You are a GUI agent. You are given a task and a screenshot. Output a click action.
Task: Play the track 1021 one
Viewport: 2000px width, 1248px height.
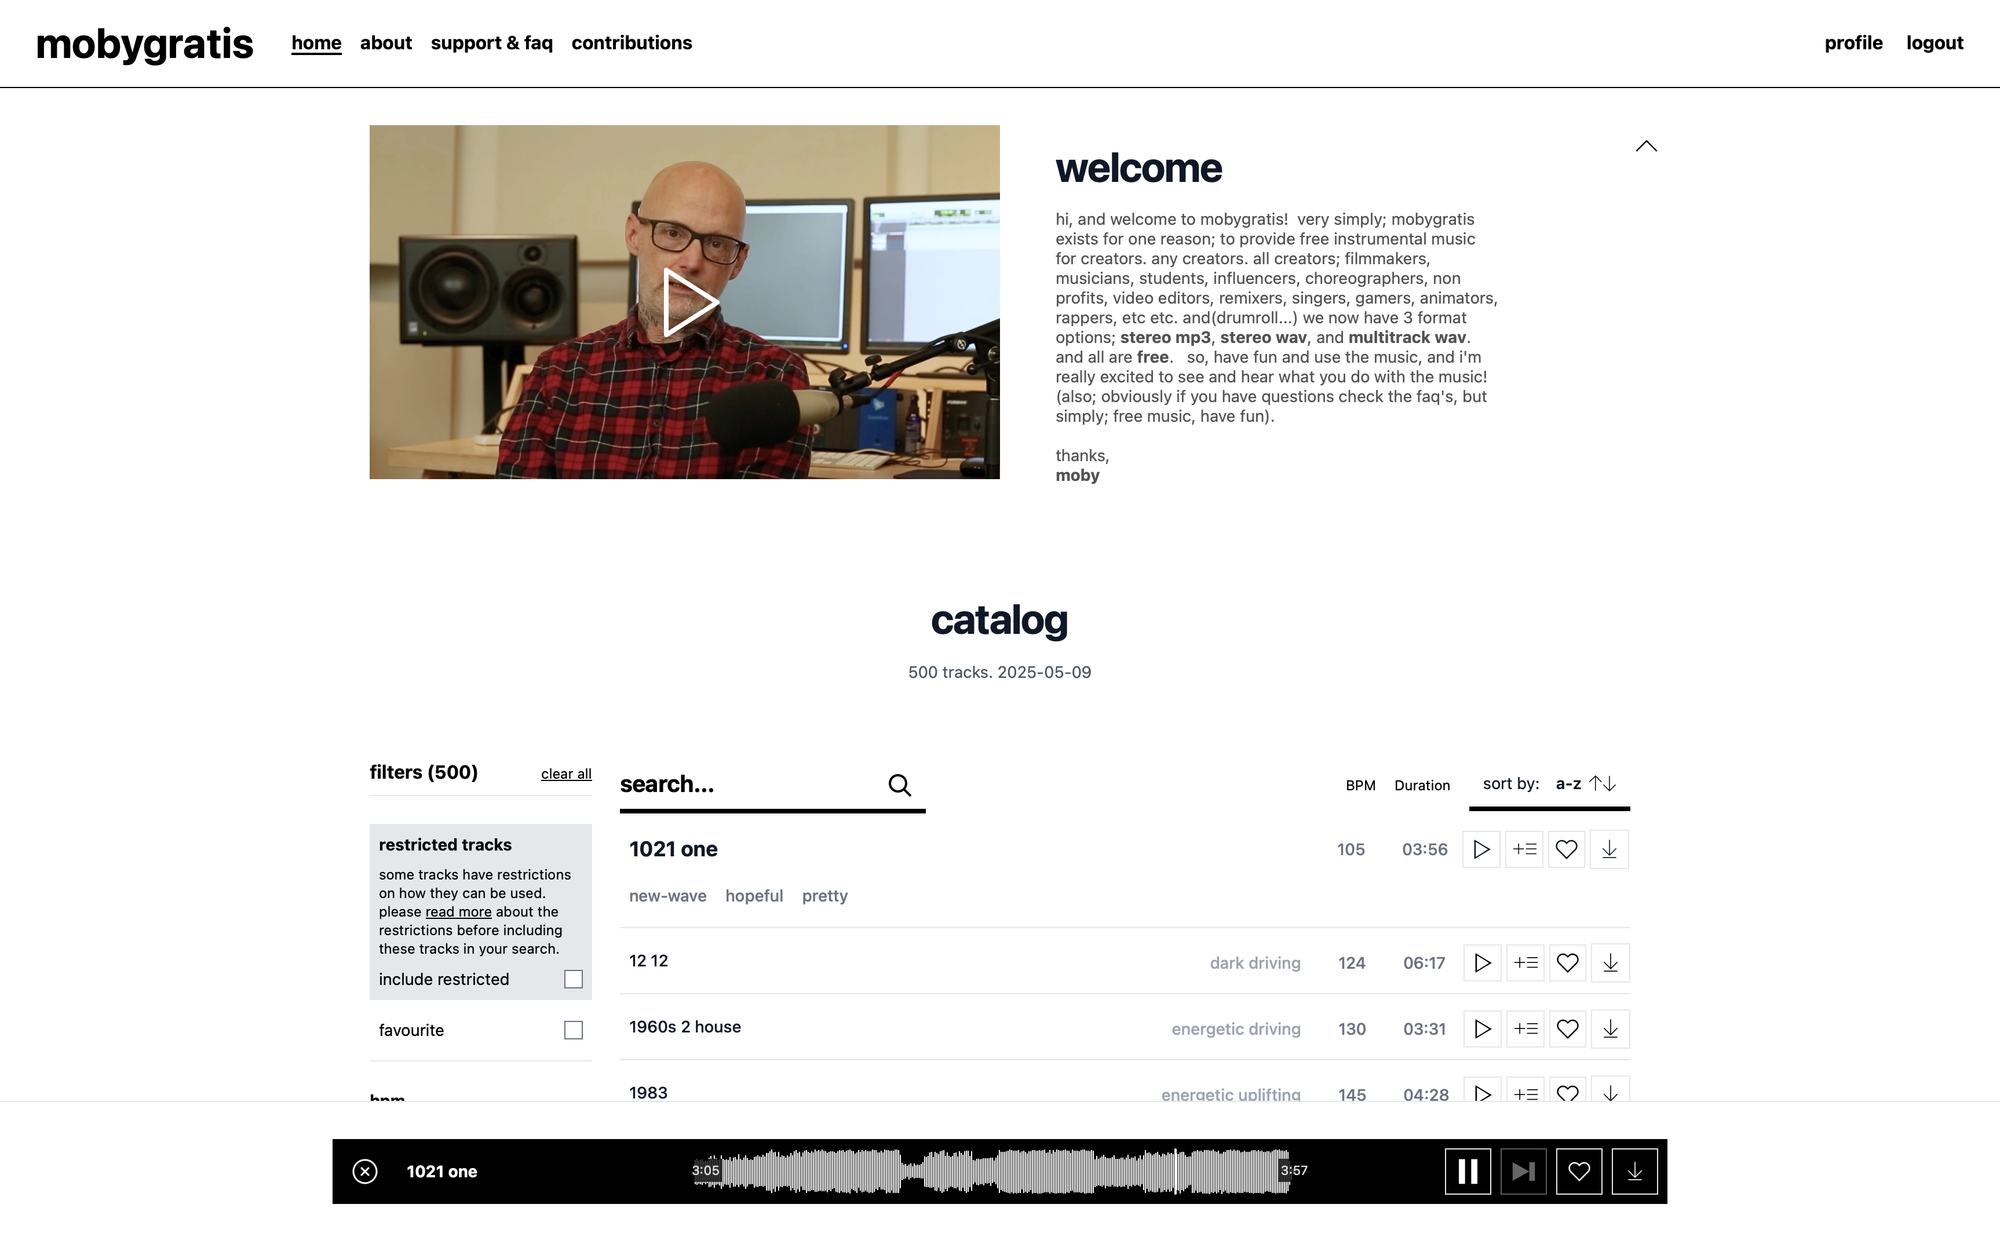tap(1481, 849)
